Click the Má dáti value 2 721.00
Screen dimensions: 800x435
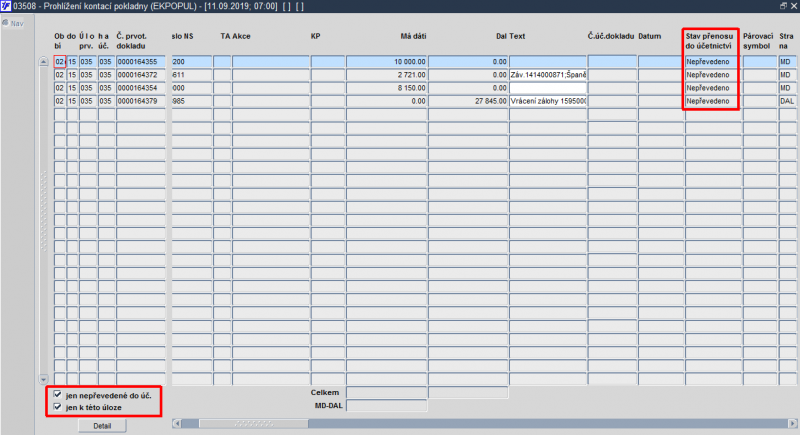(387, 75)
